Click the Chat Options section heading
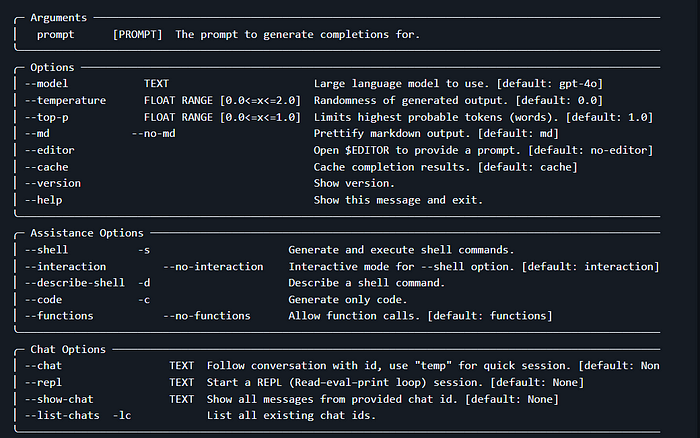Viewport: 700px width, 438px height. click(68, 349)
